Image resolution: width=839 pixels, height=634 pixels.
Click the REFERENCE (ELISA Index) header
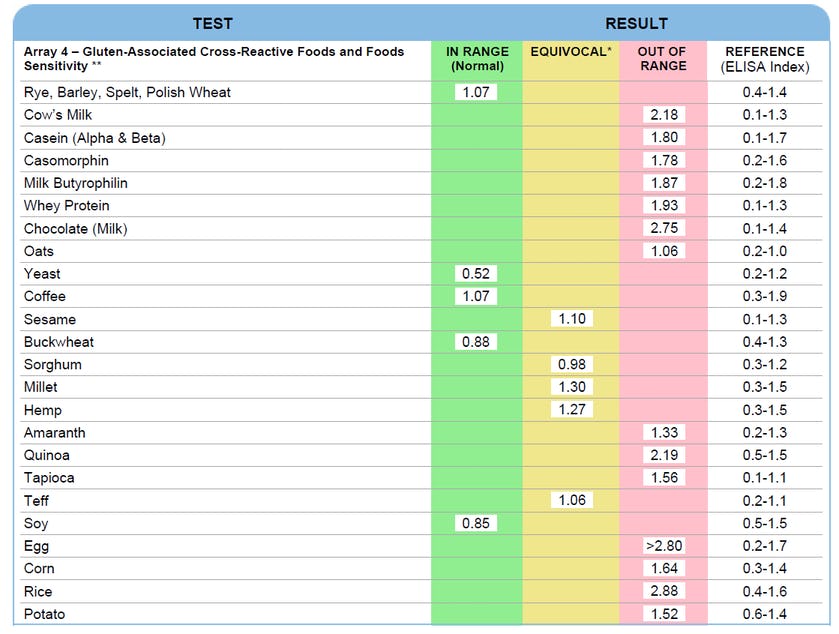click(x=764, y=59)
